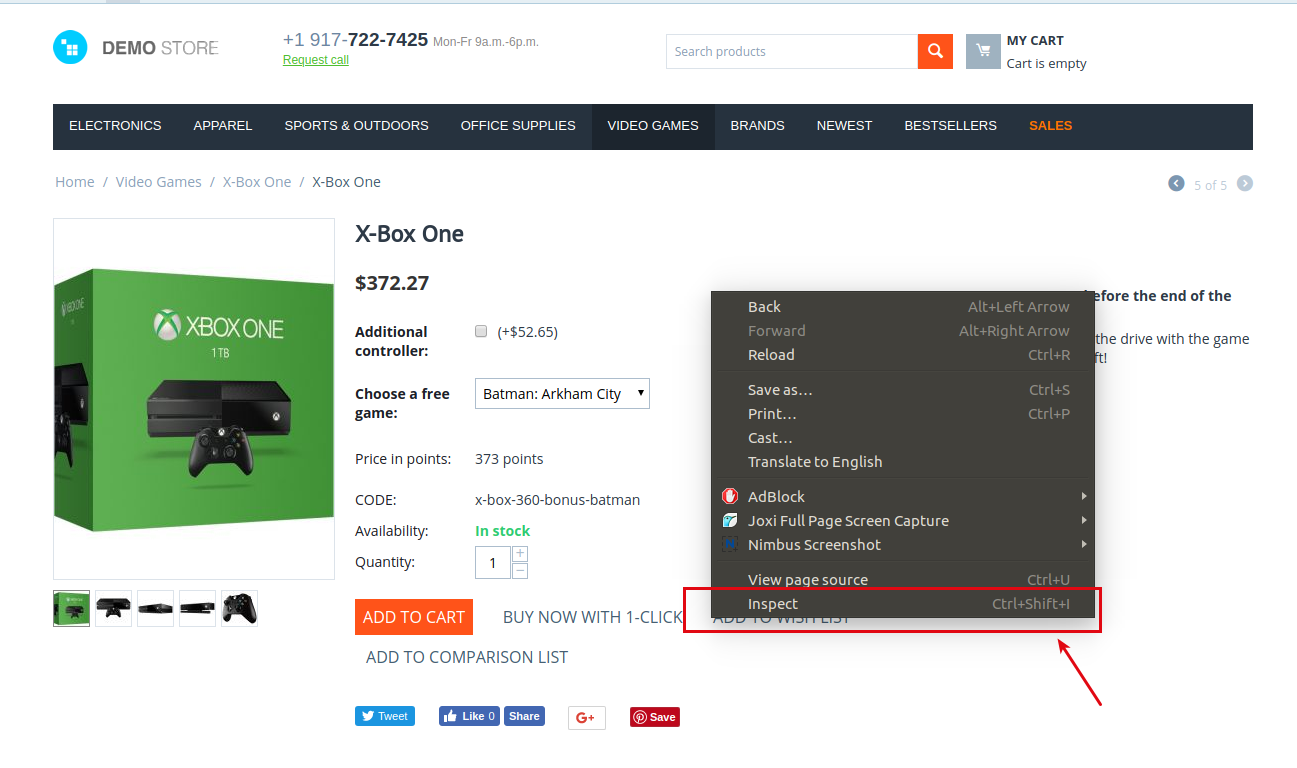Select Inspect in the context menu
1297x768 pixels.
coord(903,604)
